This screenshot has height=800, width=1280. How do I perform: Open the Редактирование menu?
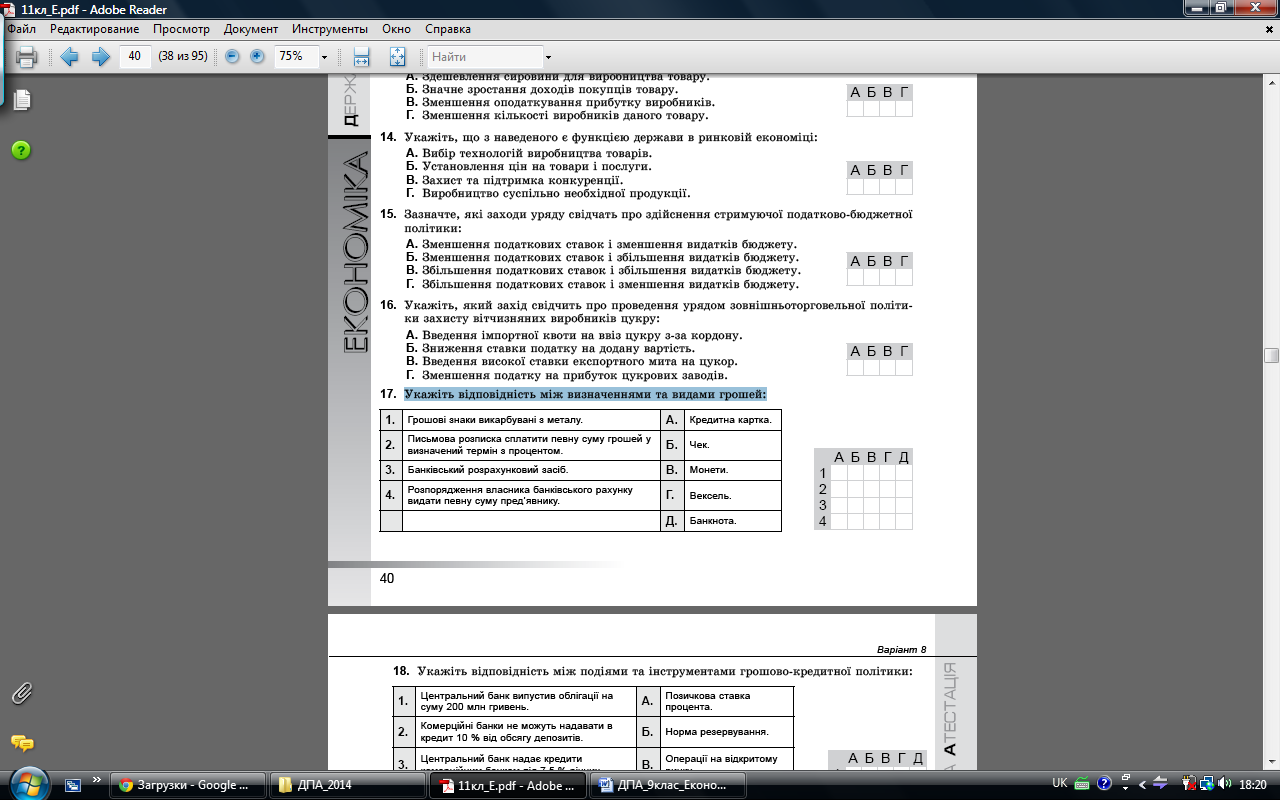pyautogui.click(x=95, y=29)
